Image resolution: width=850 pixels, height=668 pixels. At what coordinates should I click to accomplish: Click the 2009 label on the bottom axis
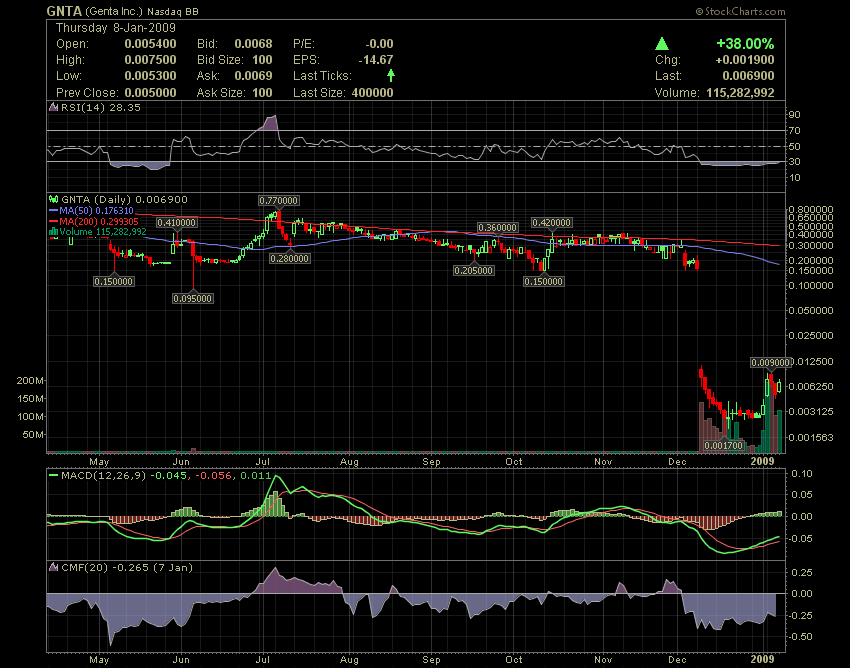coord(764,462)
